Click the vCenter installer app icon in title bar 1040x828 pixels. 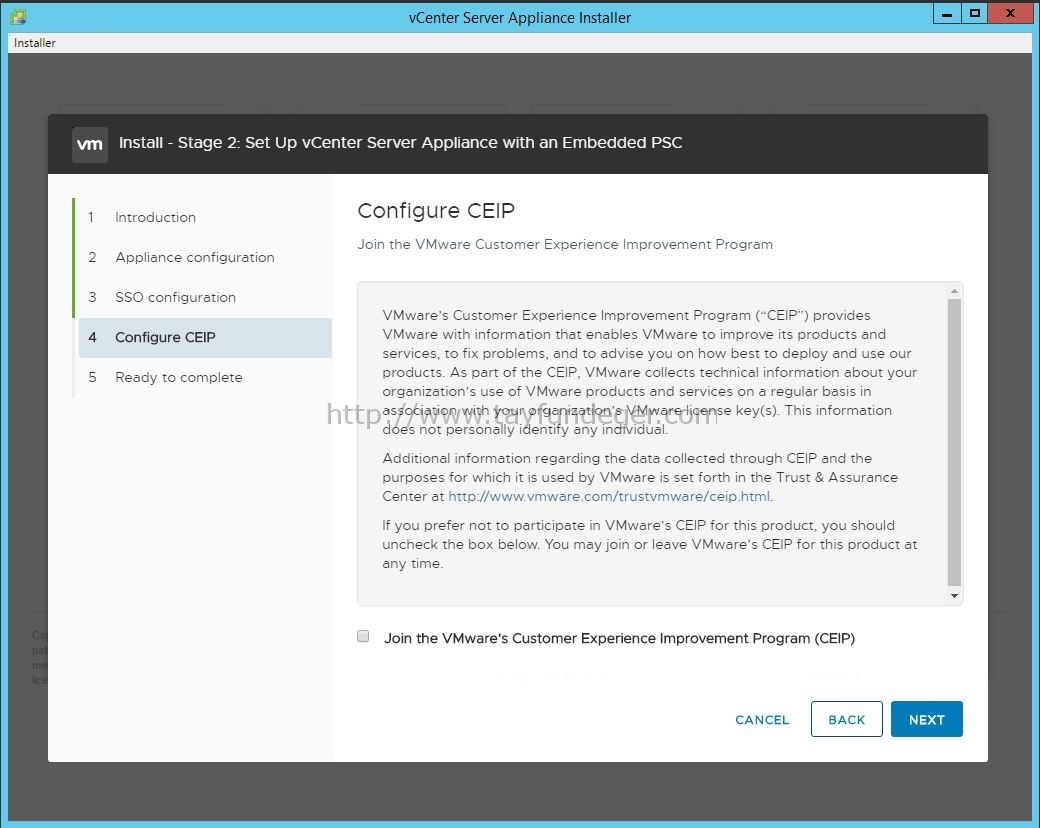pyautogui.click(x=18, y=17)
